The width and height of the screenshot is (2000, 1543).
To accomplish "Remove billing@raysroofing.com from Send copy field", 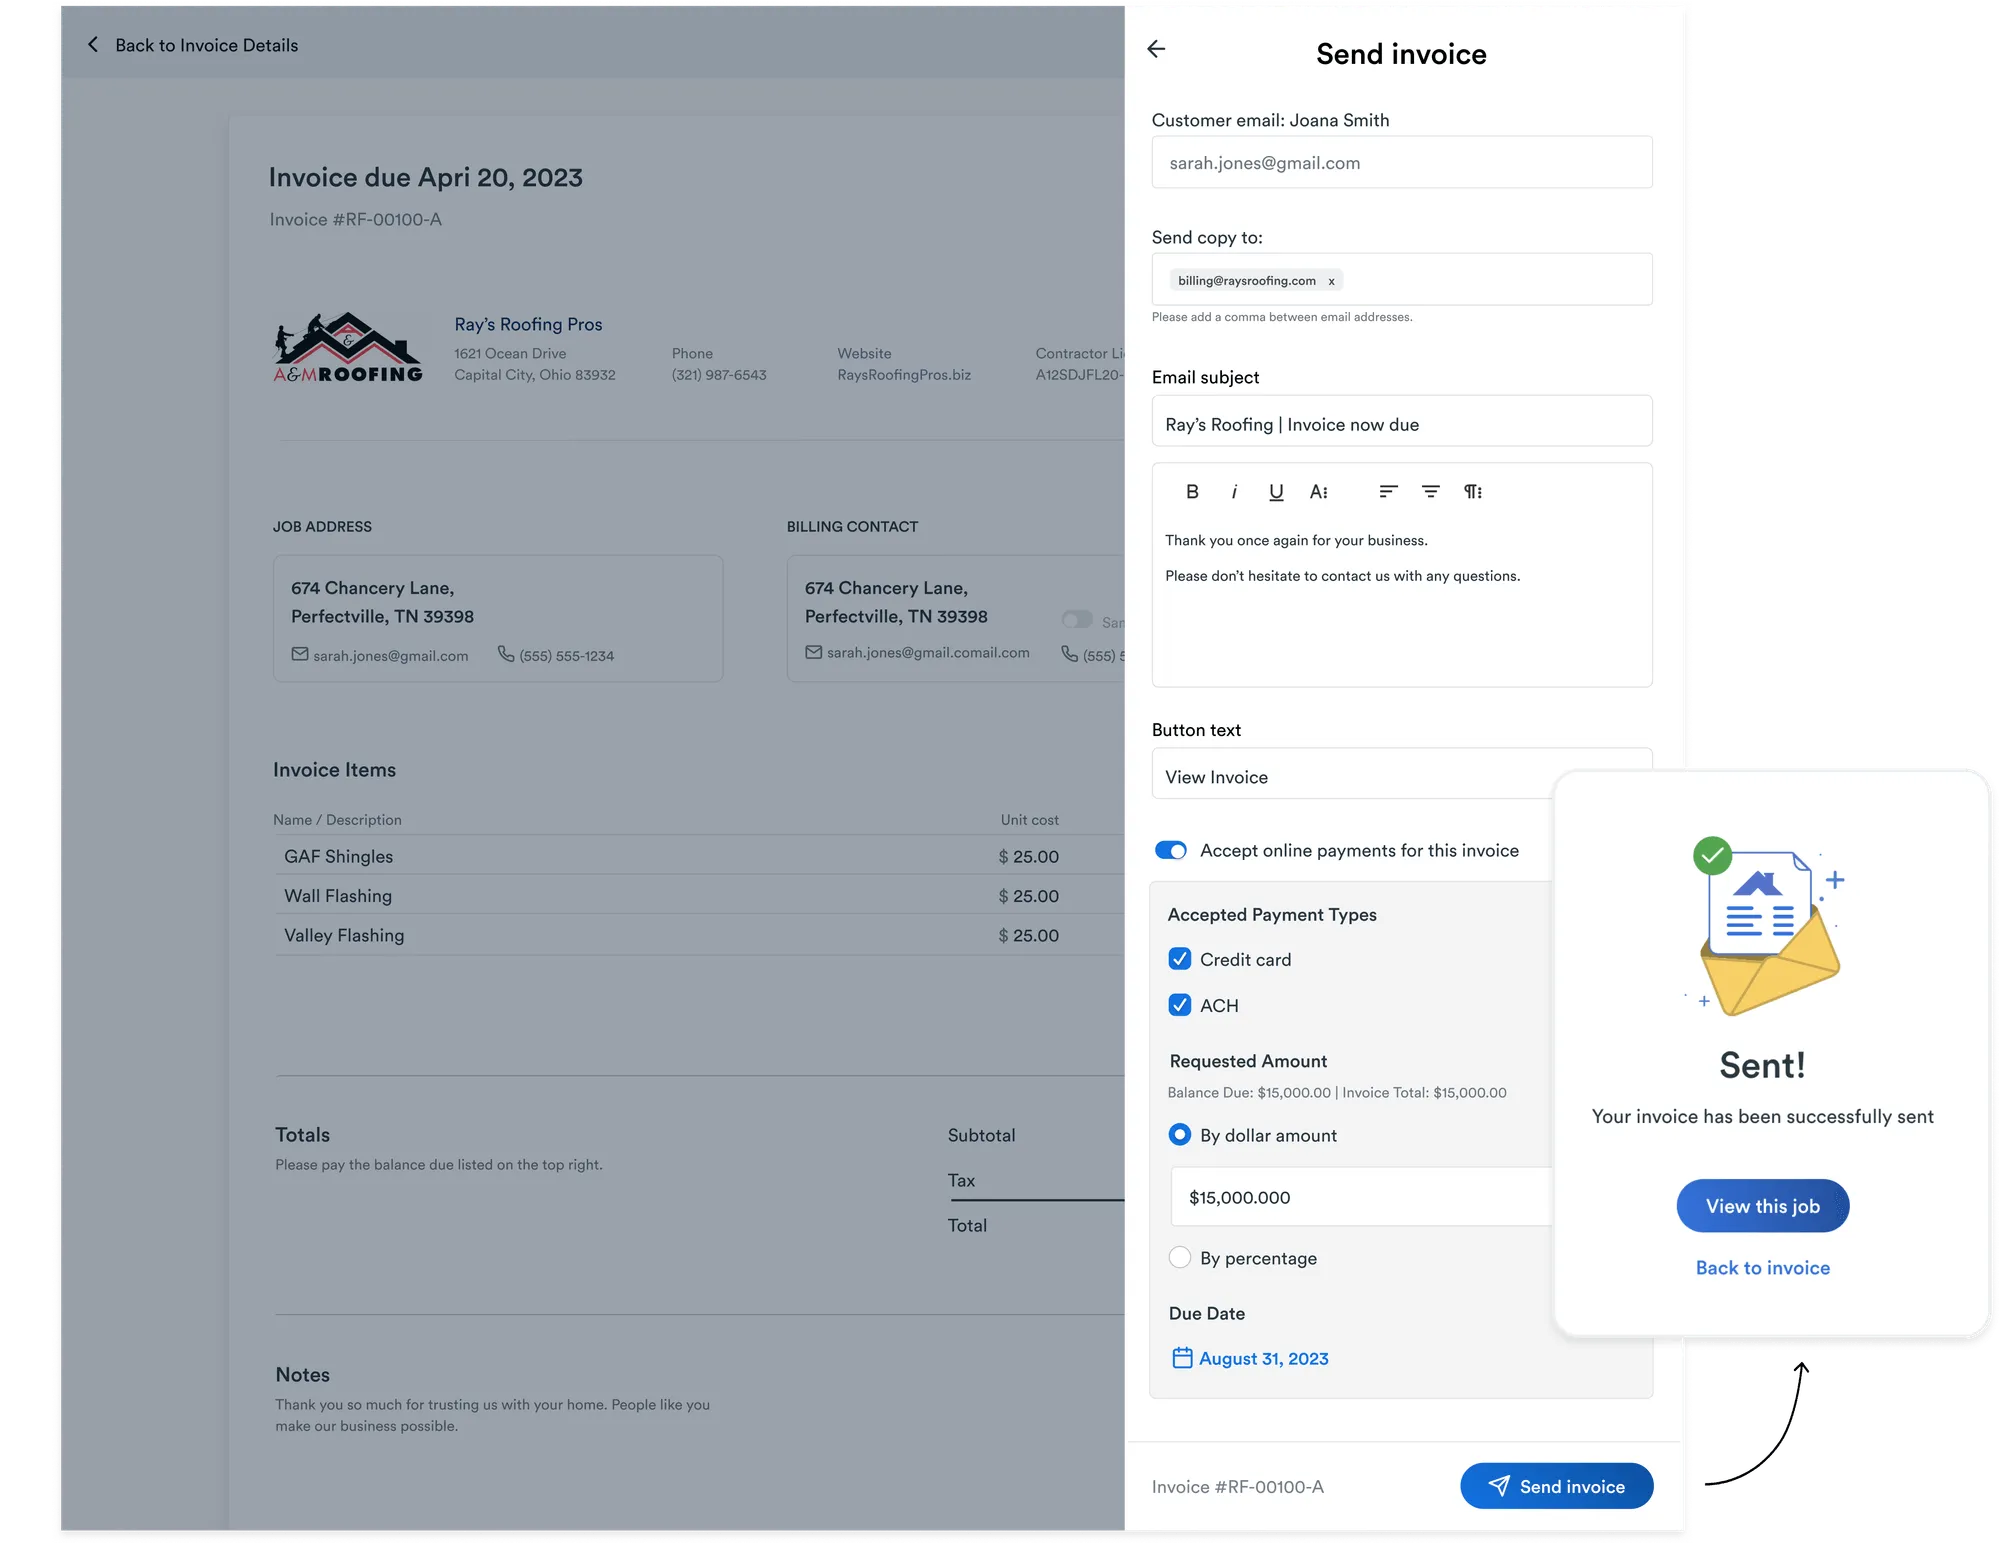I will pyautogui.click(x=1331, y=281).
